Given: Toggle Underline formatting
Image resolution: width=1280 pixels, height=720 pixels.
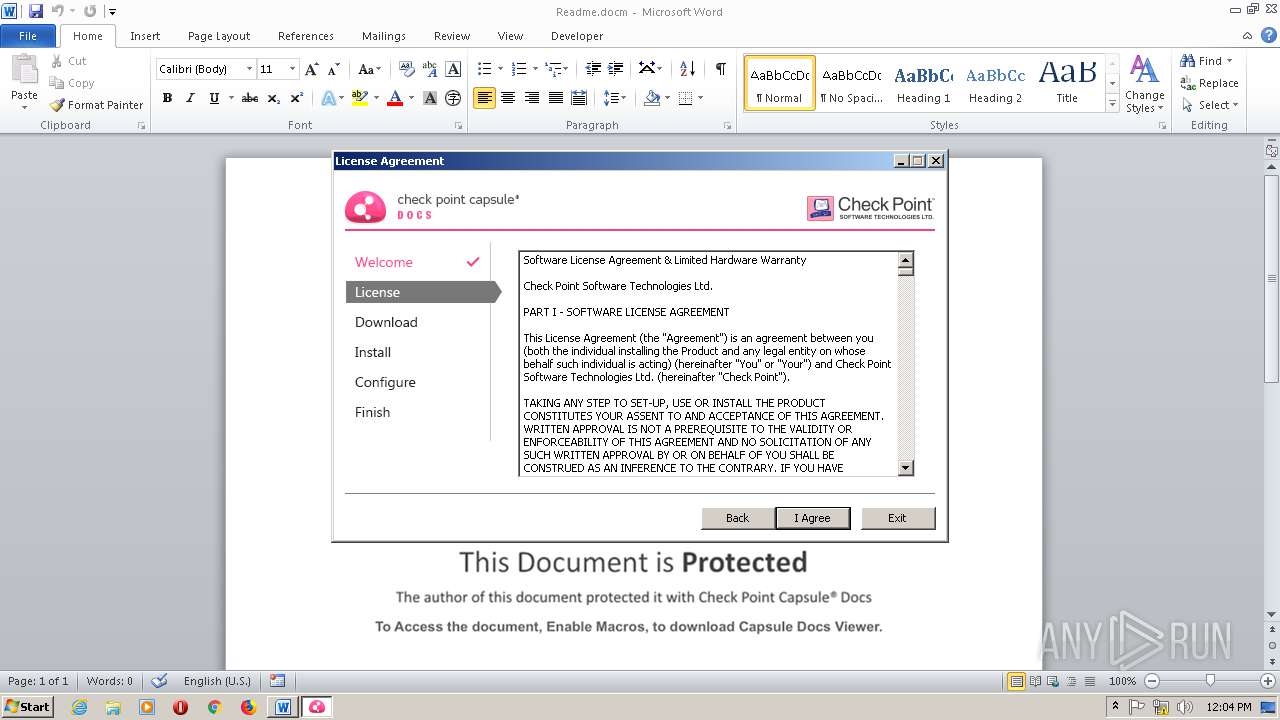Looking at the screenshot, I should coord(213,98).
